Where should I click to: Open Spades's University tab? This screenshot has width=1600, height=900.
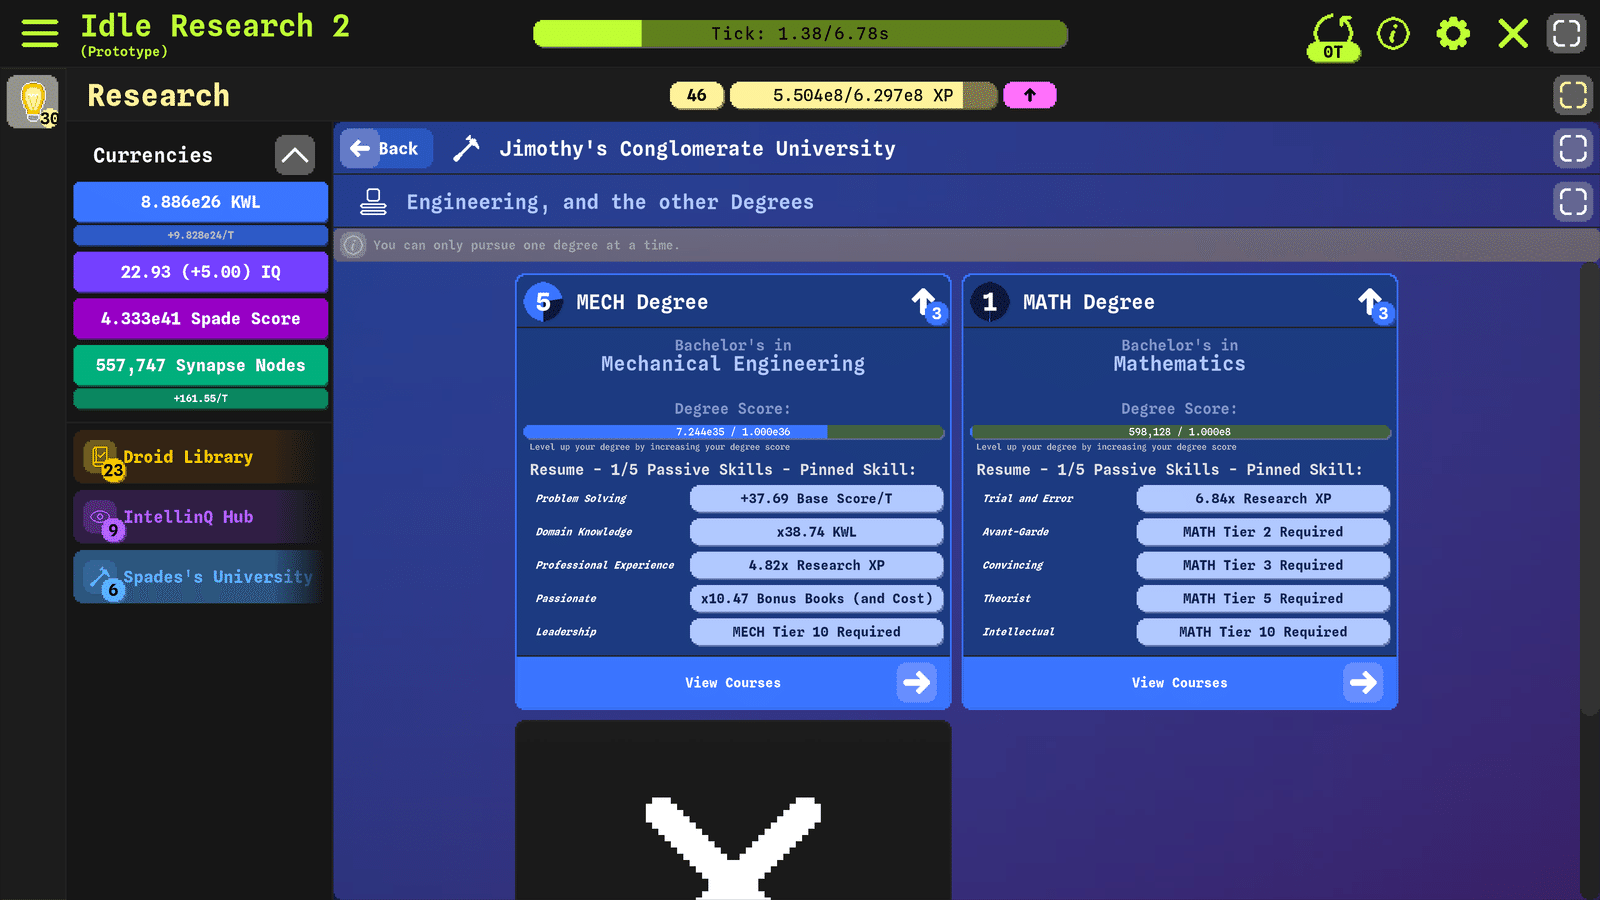[x=200, y=577]
